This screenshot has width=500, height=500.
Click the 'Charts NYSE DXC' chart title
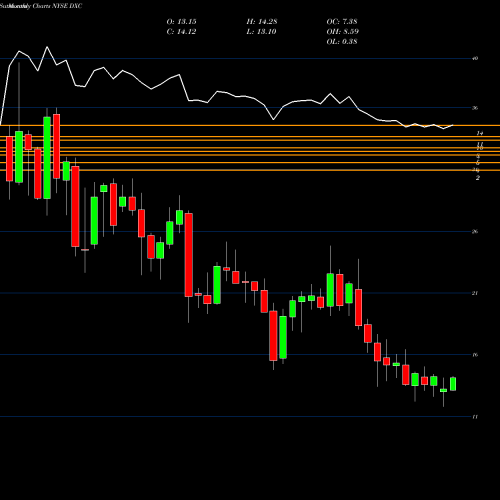pyautogui.click(x=57, y=6)
